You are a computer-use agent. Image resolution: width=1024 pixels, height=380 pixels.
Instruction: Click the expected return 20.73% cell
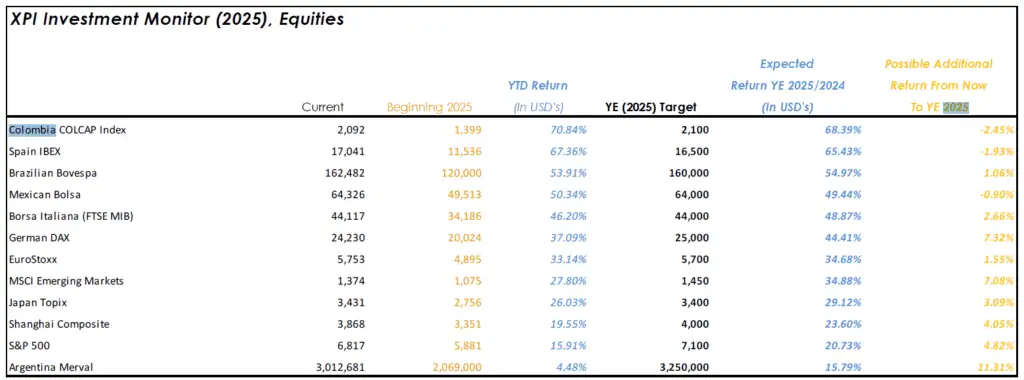(842, 345)
